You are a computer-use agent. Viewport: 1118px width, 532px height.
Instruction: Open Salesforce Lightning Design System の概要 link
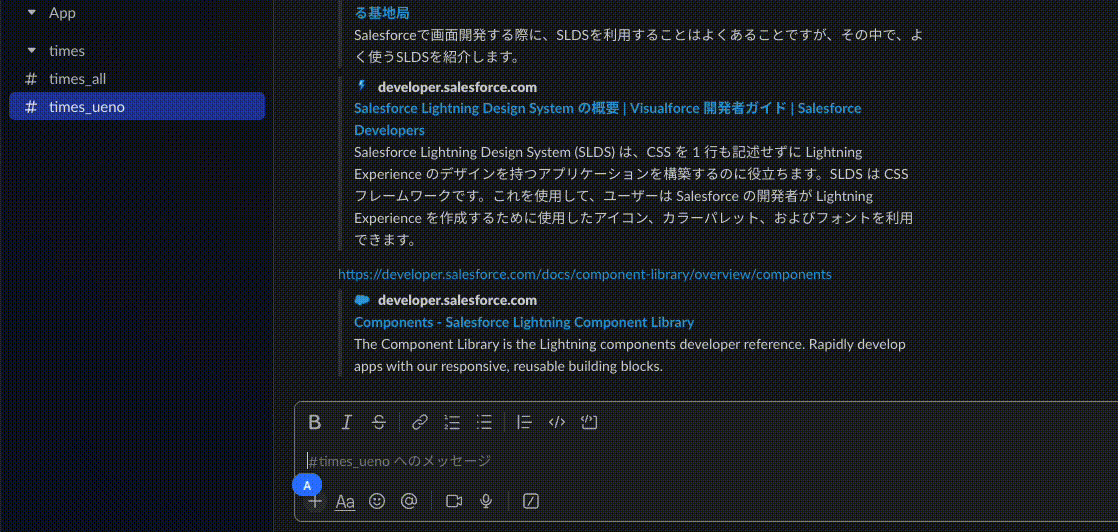tap(607, 119)
